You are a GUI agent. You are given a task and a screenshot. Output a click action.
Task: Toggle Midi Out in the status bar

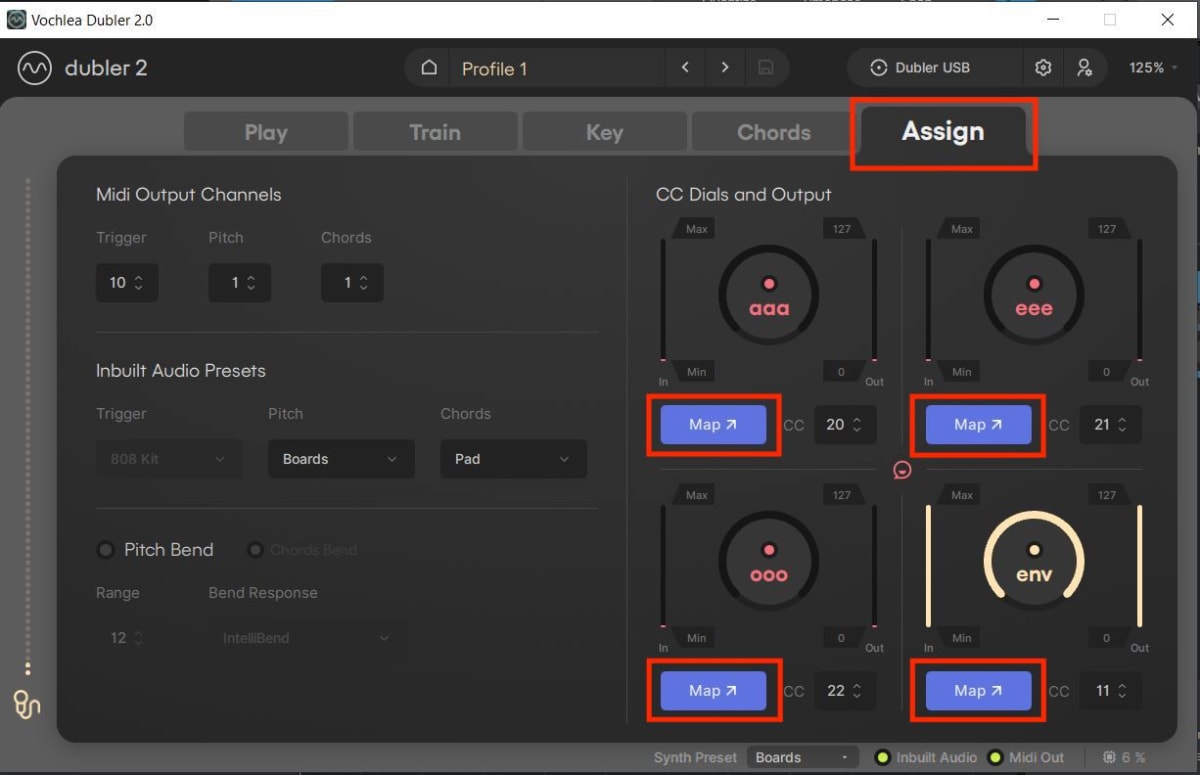[x=995, y=757]
